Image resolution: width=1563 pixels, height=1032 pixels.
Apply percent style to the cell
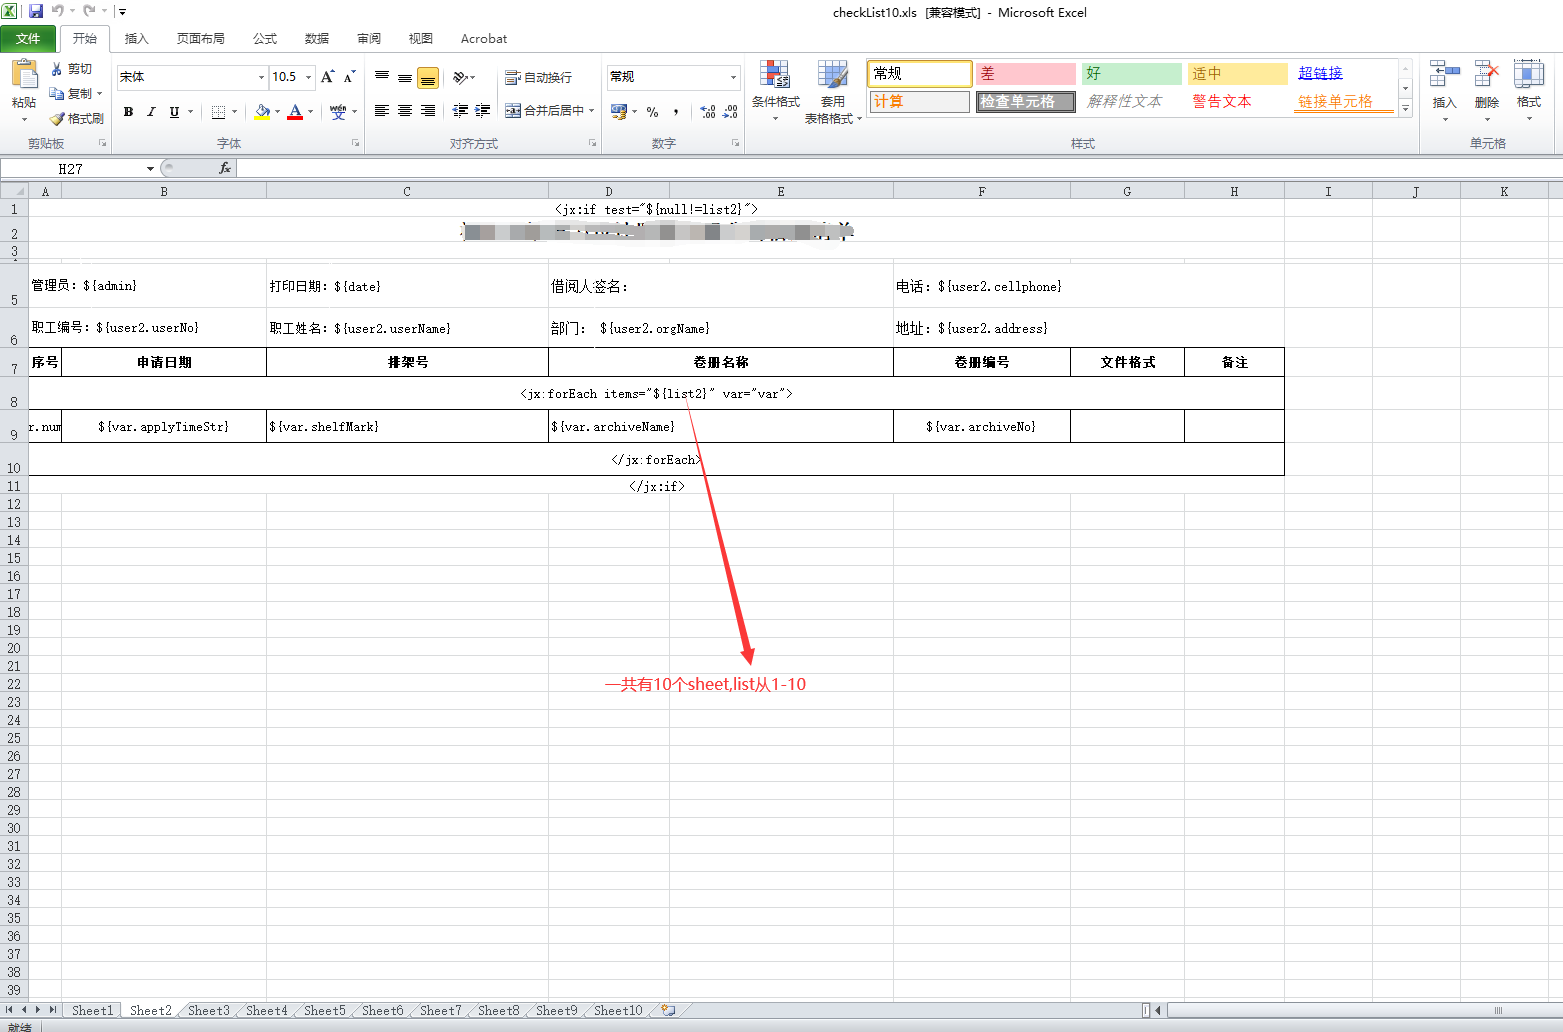(653, 112)
